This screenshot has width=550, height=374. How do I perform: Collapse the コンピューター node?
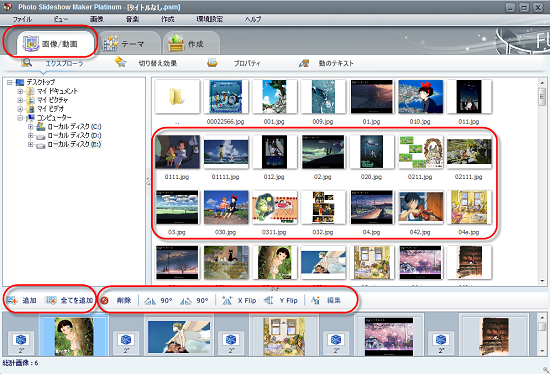click(20, 118)
